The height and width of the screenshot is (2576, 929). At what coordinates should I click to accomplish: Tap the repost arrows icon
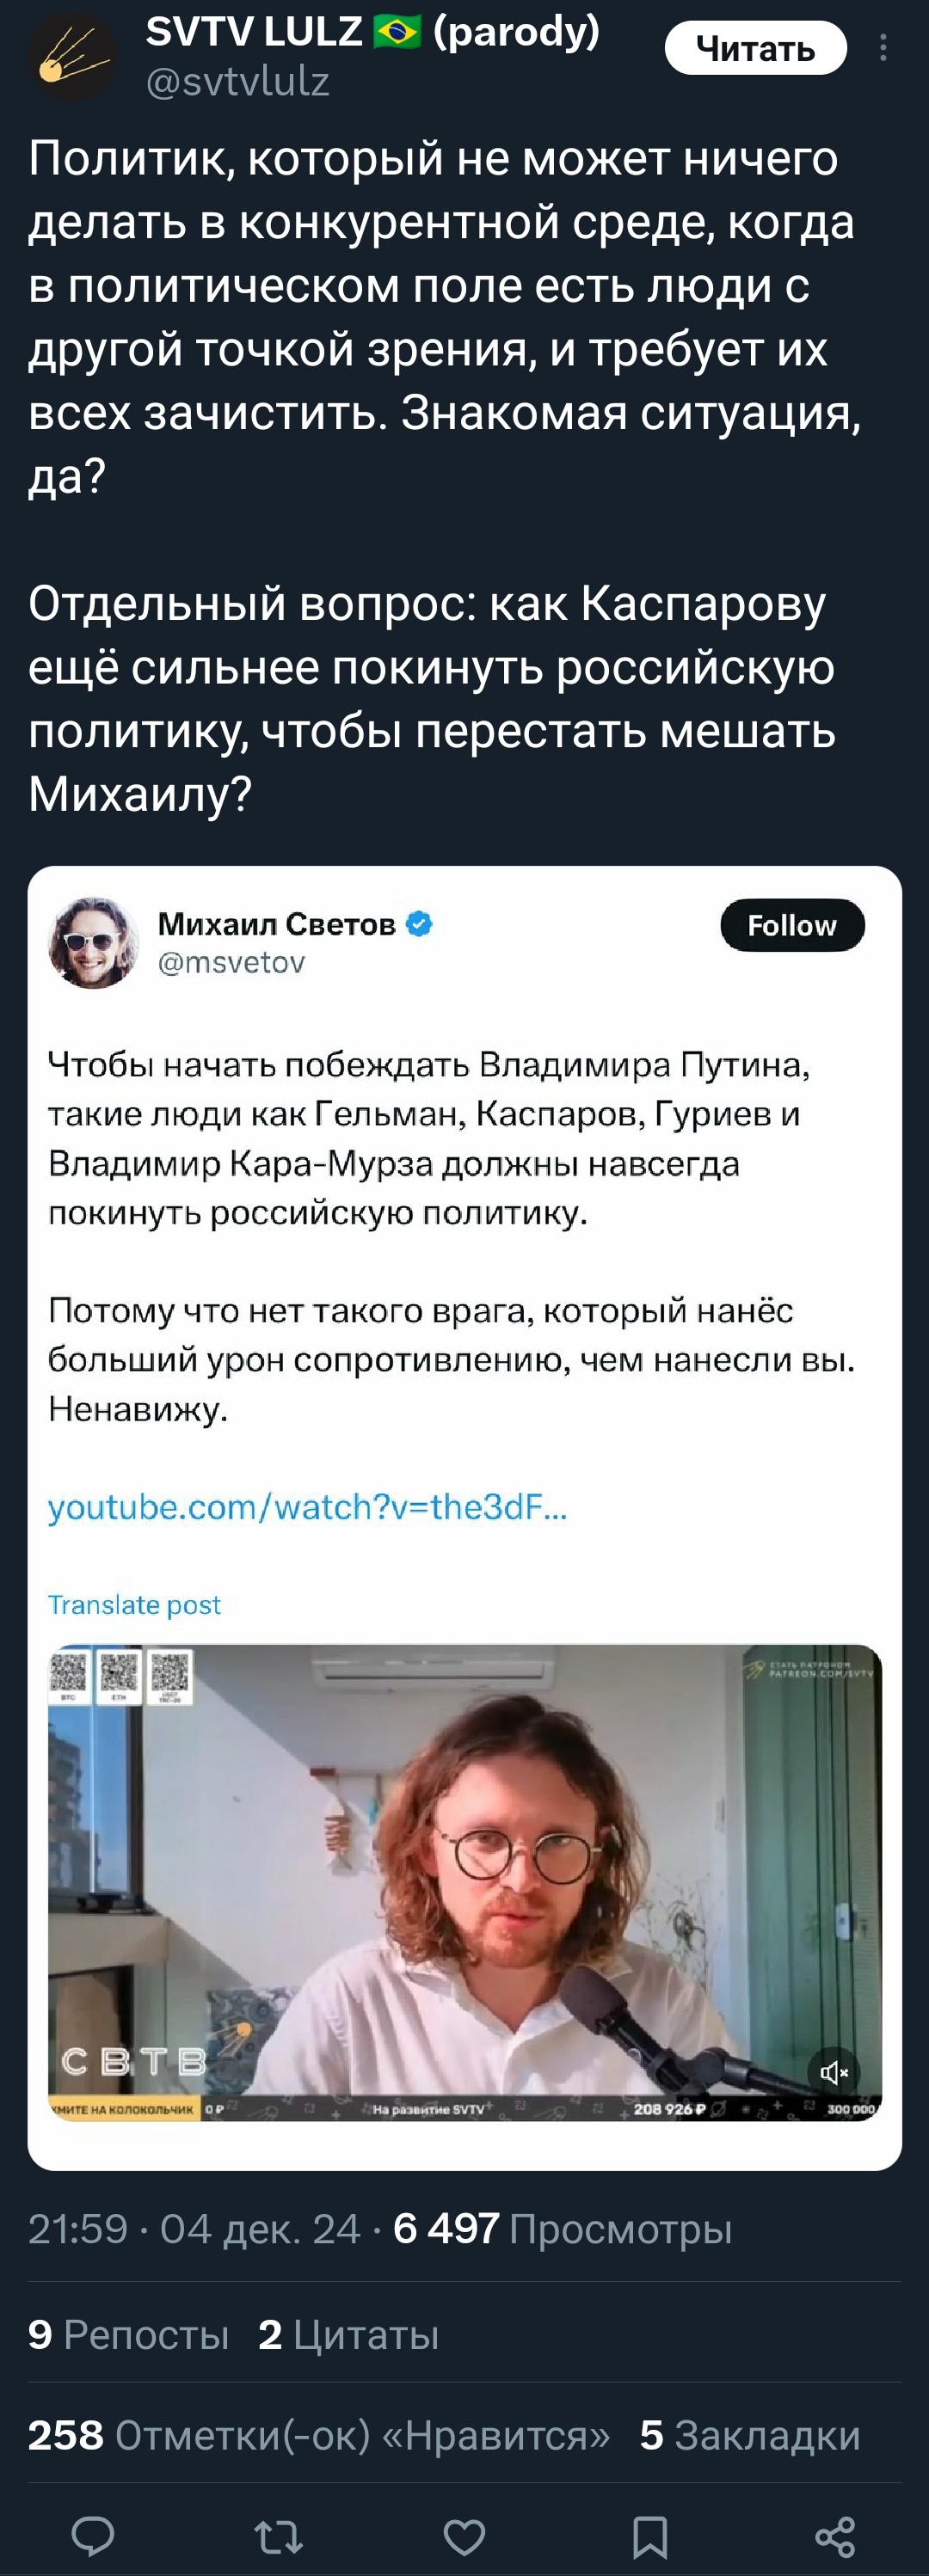tap(278, 2537)
